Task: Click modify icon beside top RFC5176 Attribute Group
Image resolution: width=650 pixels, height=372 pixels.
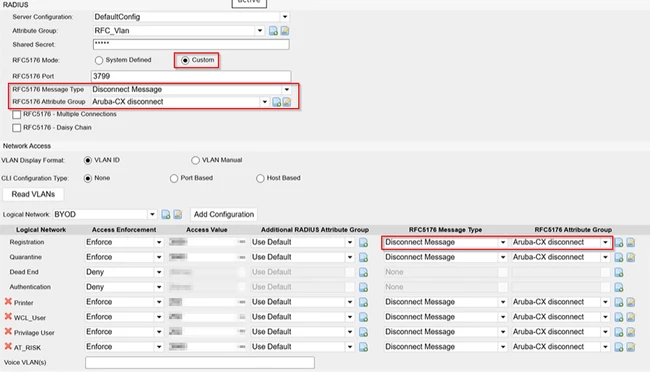Action: pos(287,102)
